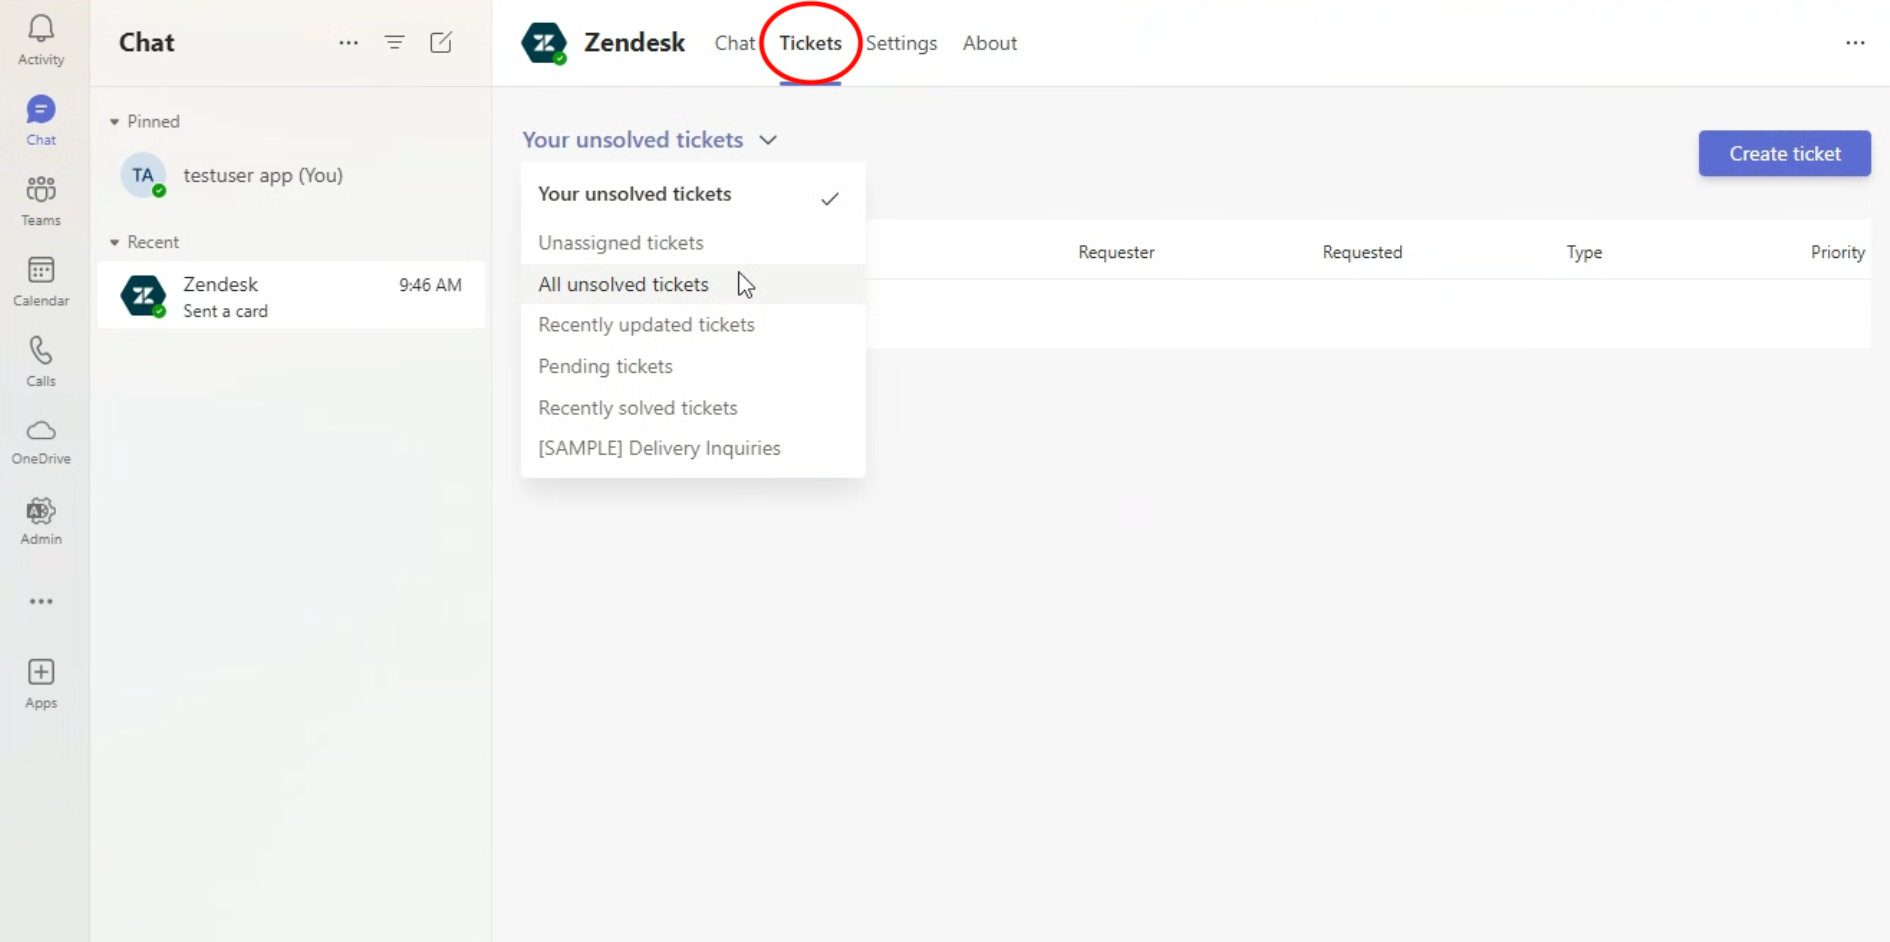1890x942 pixels.
Task: Click the Create ticket button
Action: pyautogui.click(x=1784, y=154)
